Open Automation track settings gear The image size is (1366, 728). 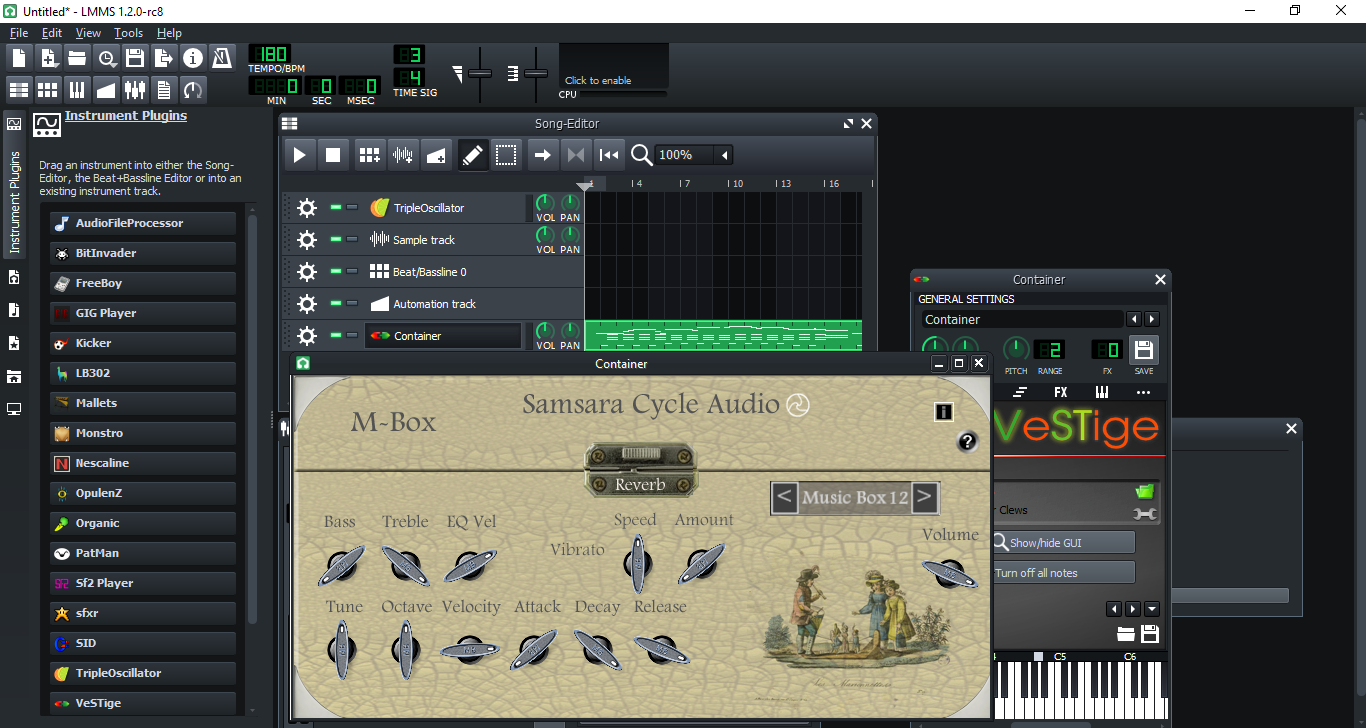coord(307,304)
